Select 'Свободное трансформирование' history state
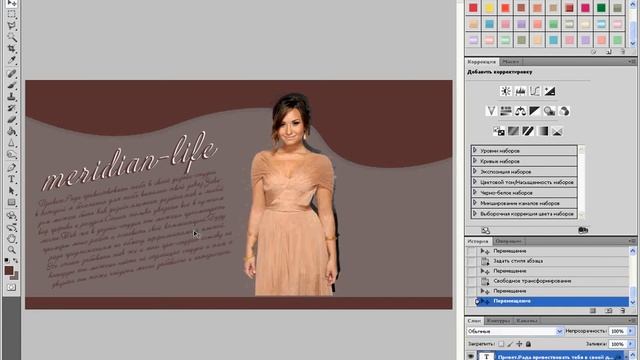The width and height of the screenshot is (640, 360). click(x=552, y=281)
